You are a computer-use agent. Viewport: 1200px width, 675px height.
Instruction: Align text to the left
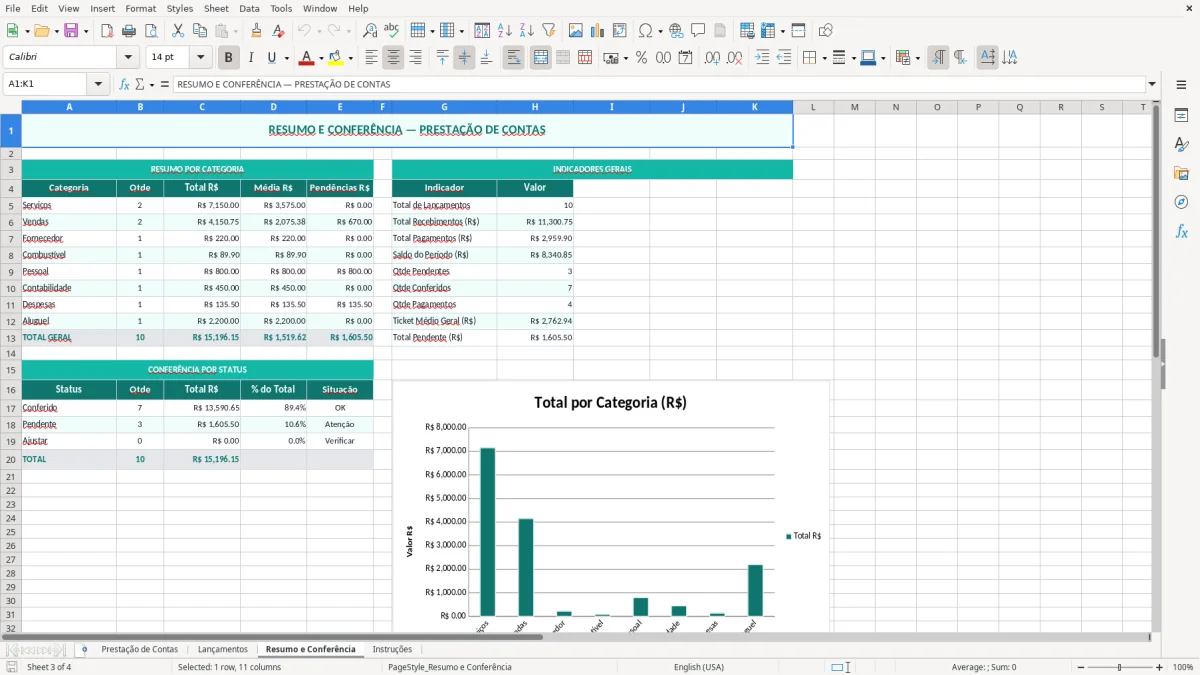point(372,58)
